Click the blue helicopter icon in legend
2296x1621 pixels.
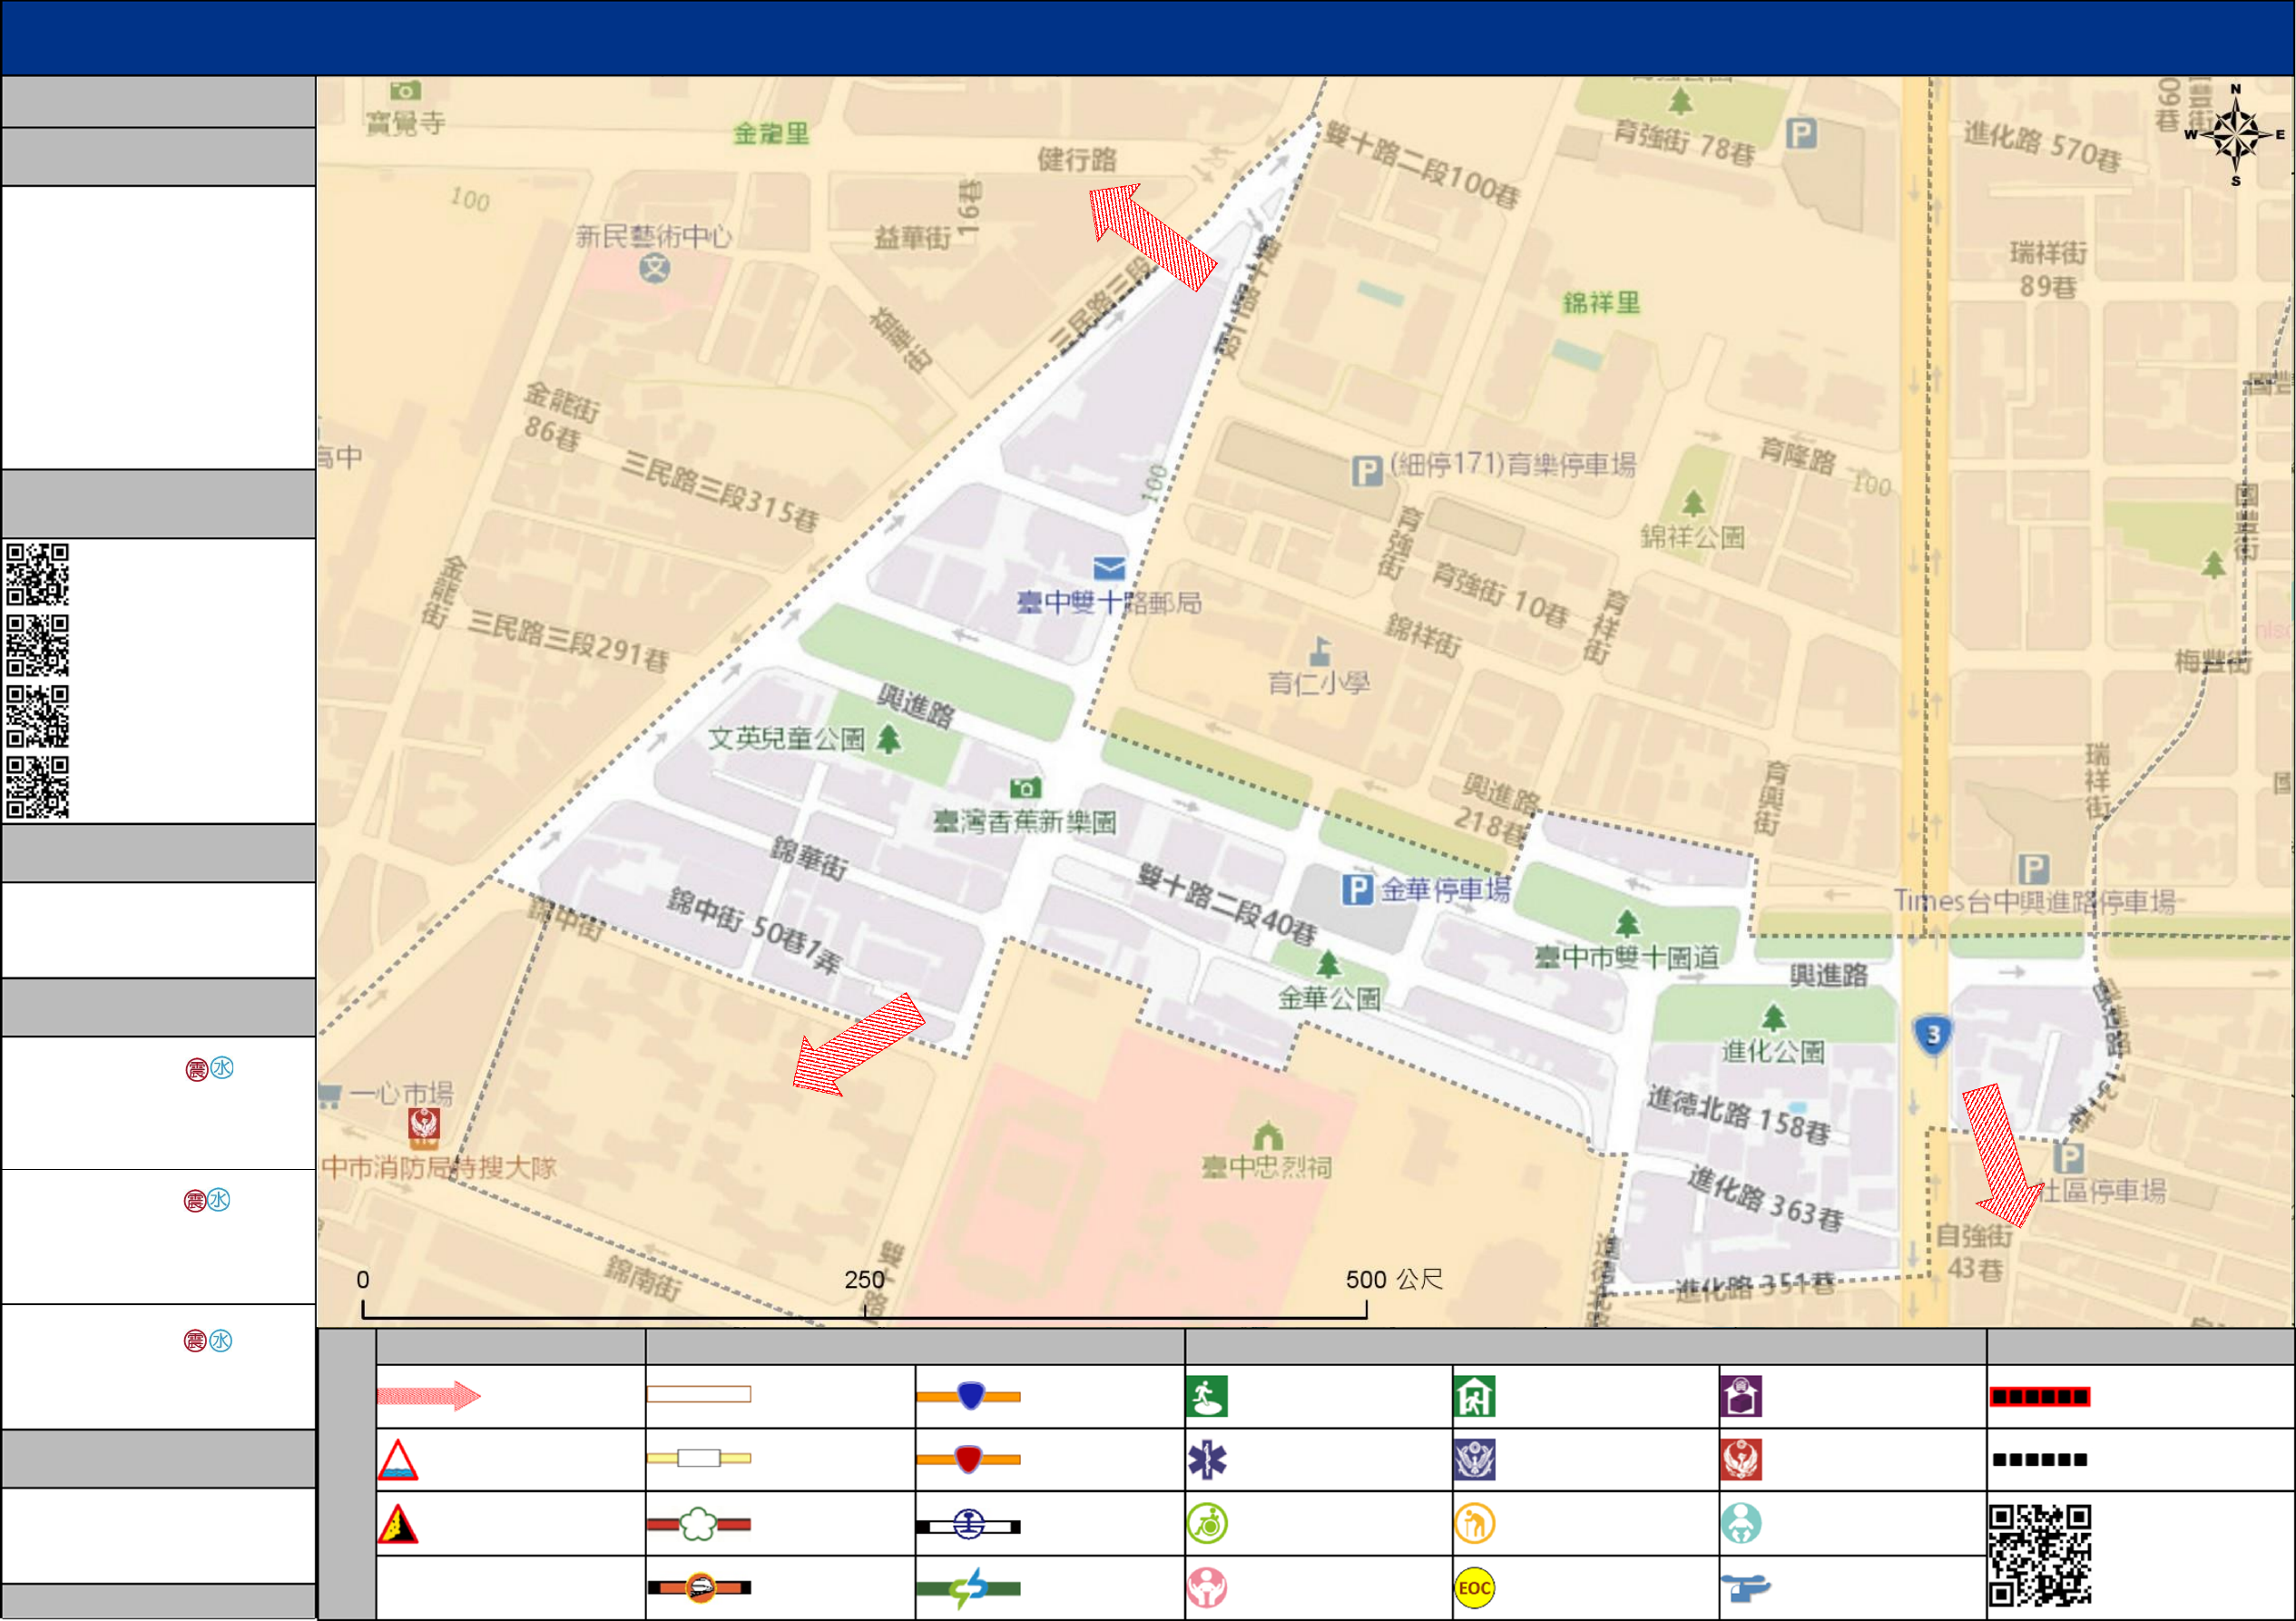click(x=1745, y=1587)
